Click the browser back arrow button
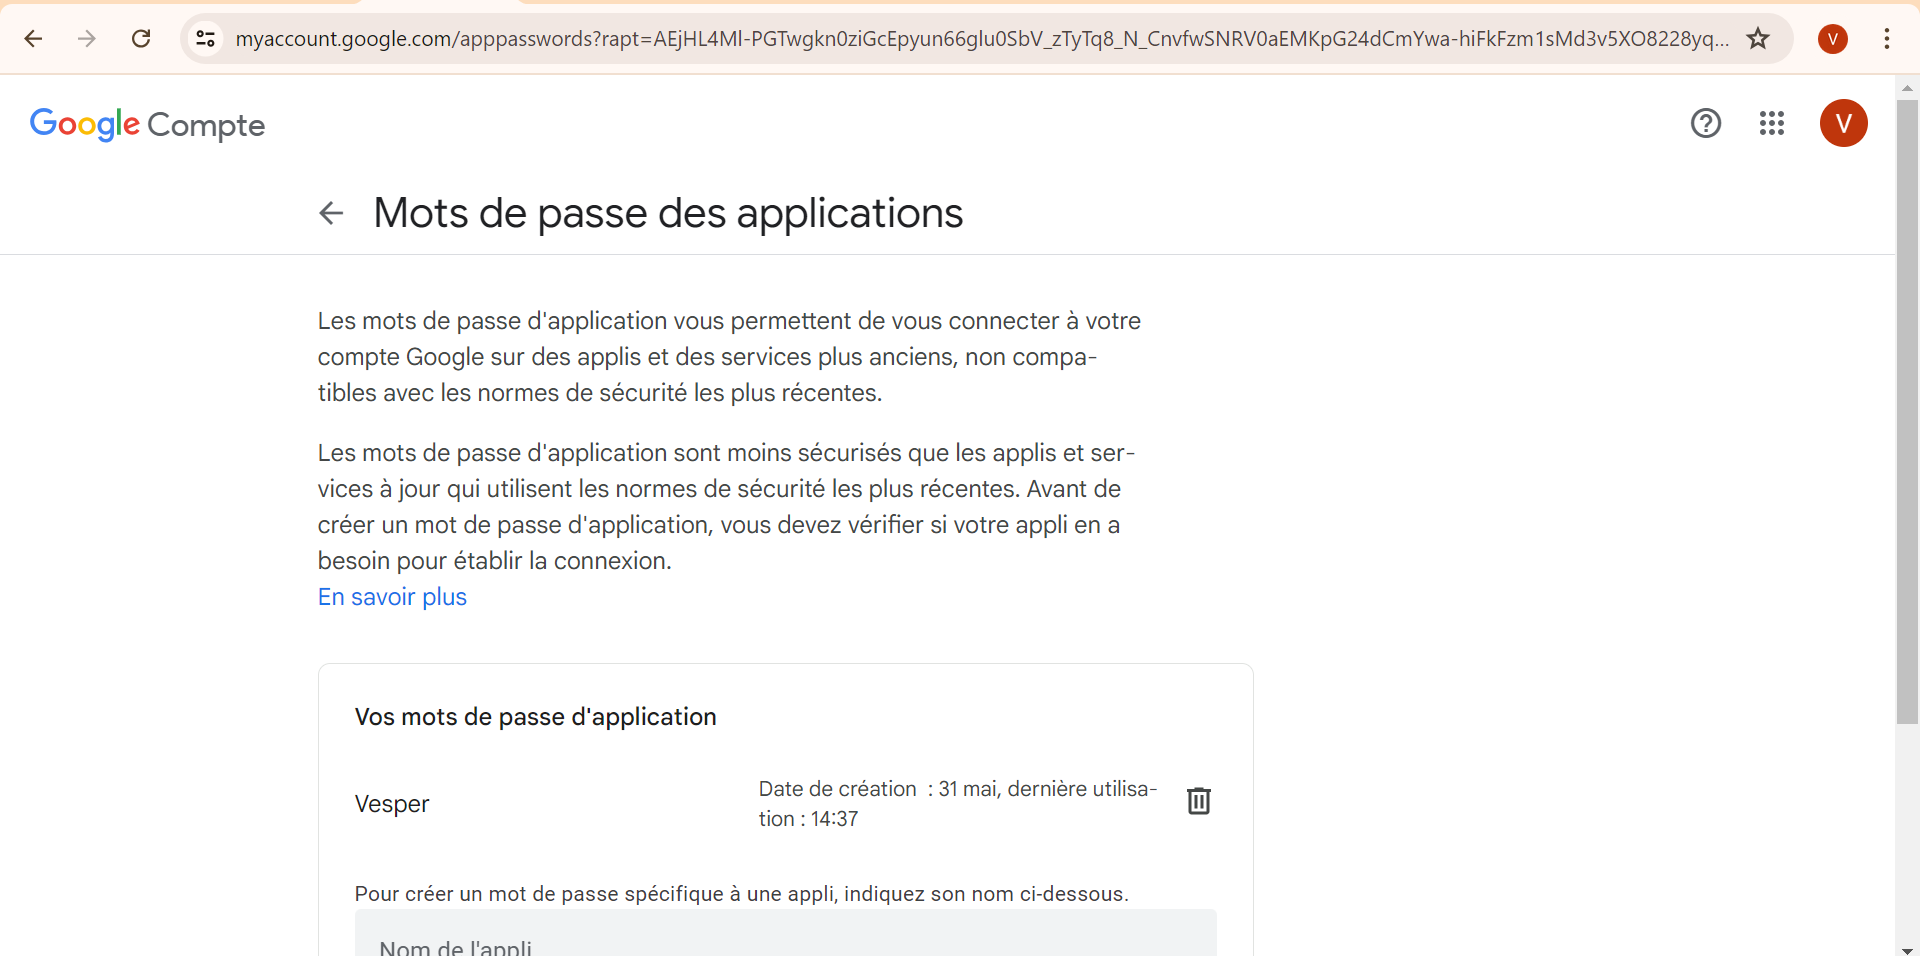Screen dimensions: 1920x956 33,39
